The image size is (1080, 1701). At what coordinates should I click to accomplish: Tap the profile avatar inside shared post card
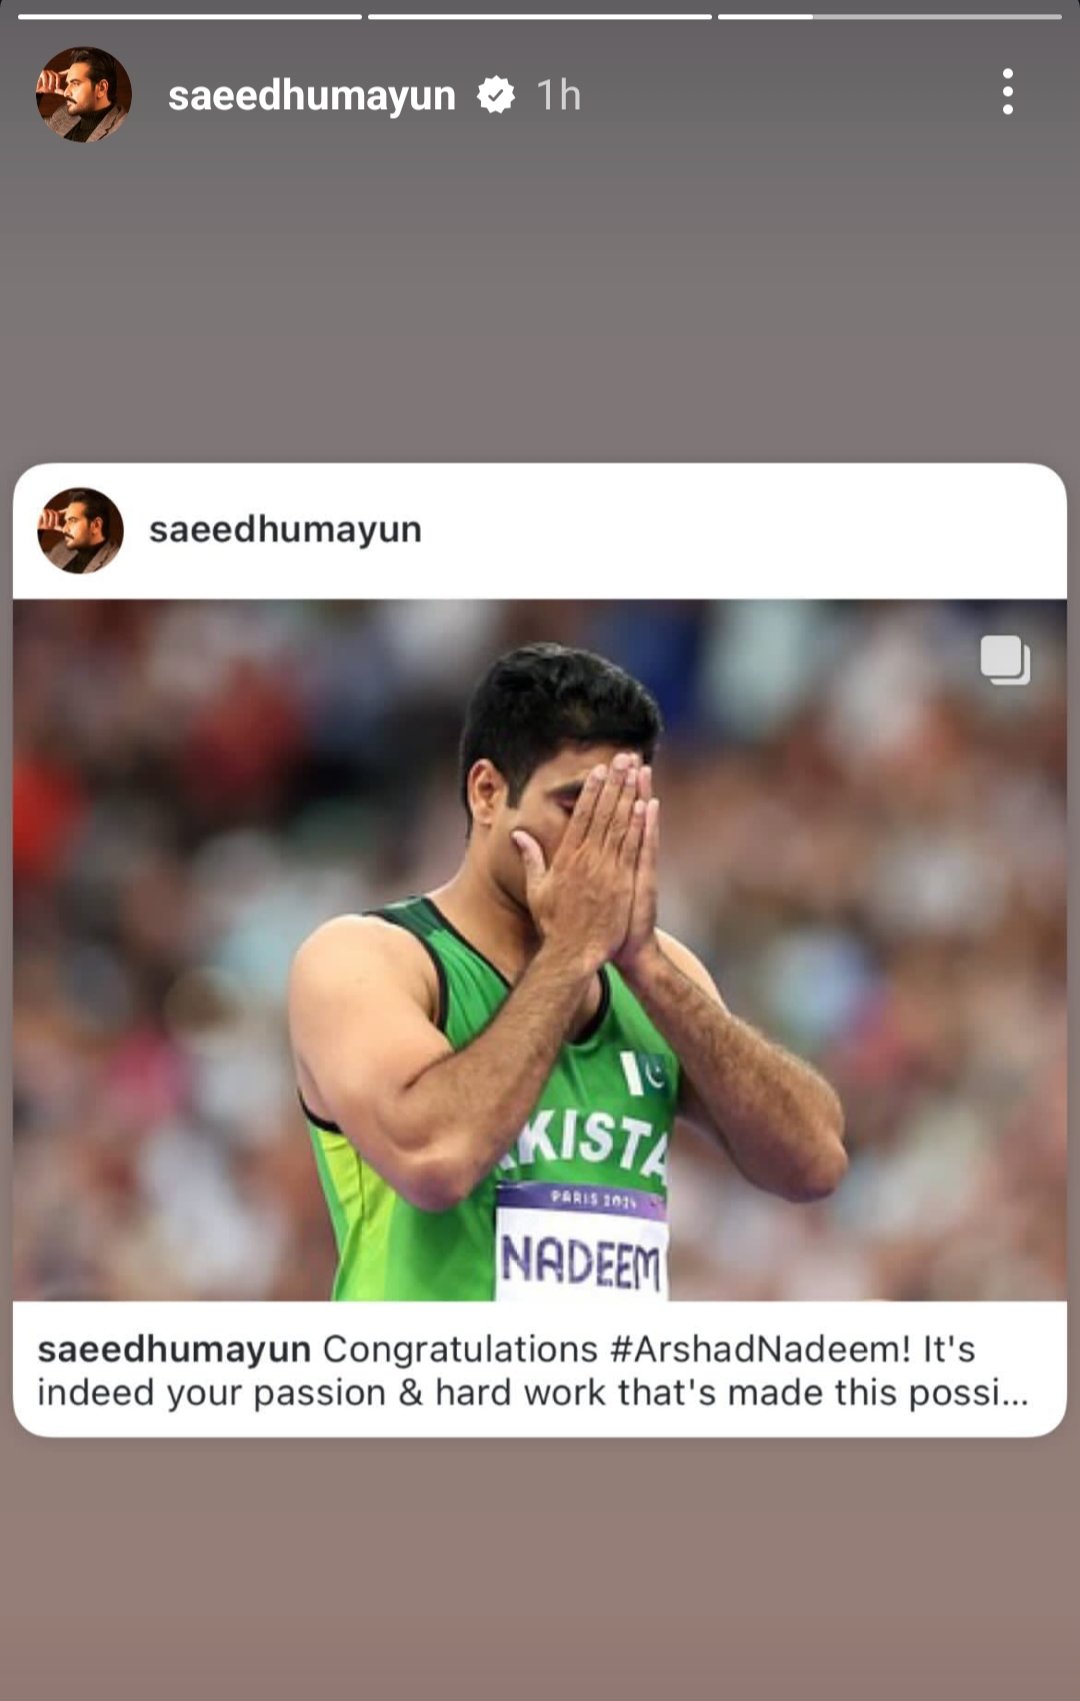tap(80, 530)
